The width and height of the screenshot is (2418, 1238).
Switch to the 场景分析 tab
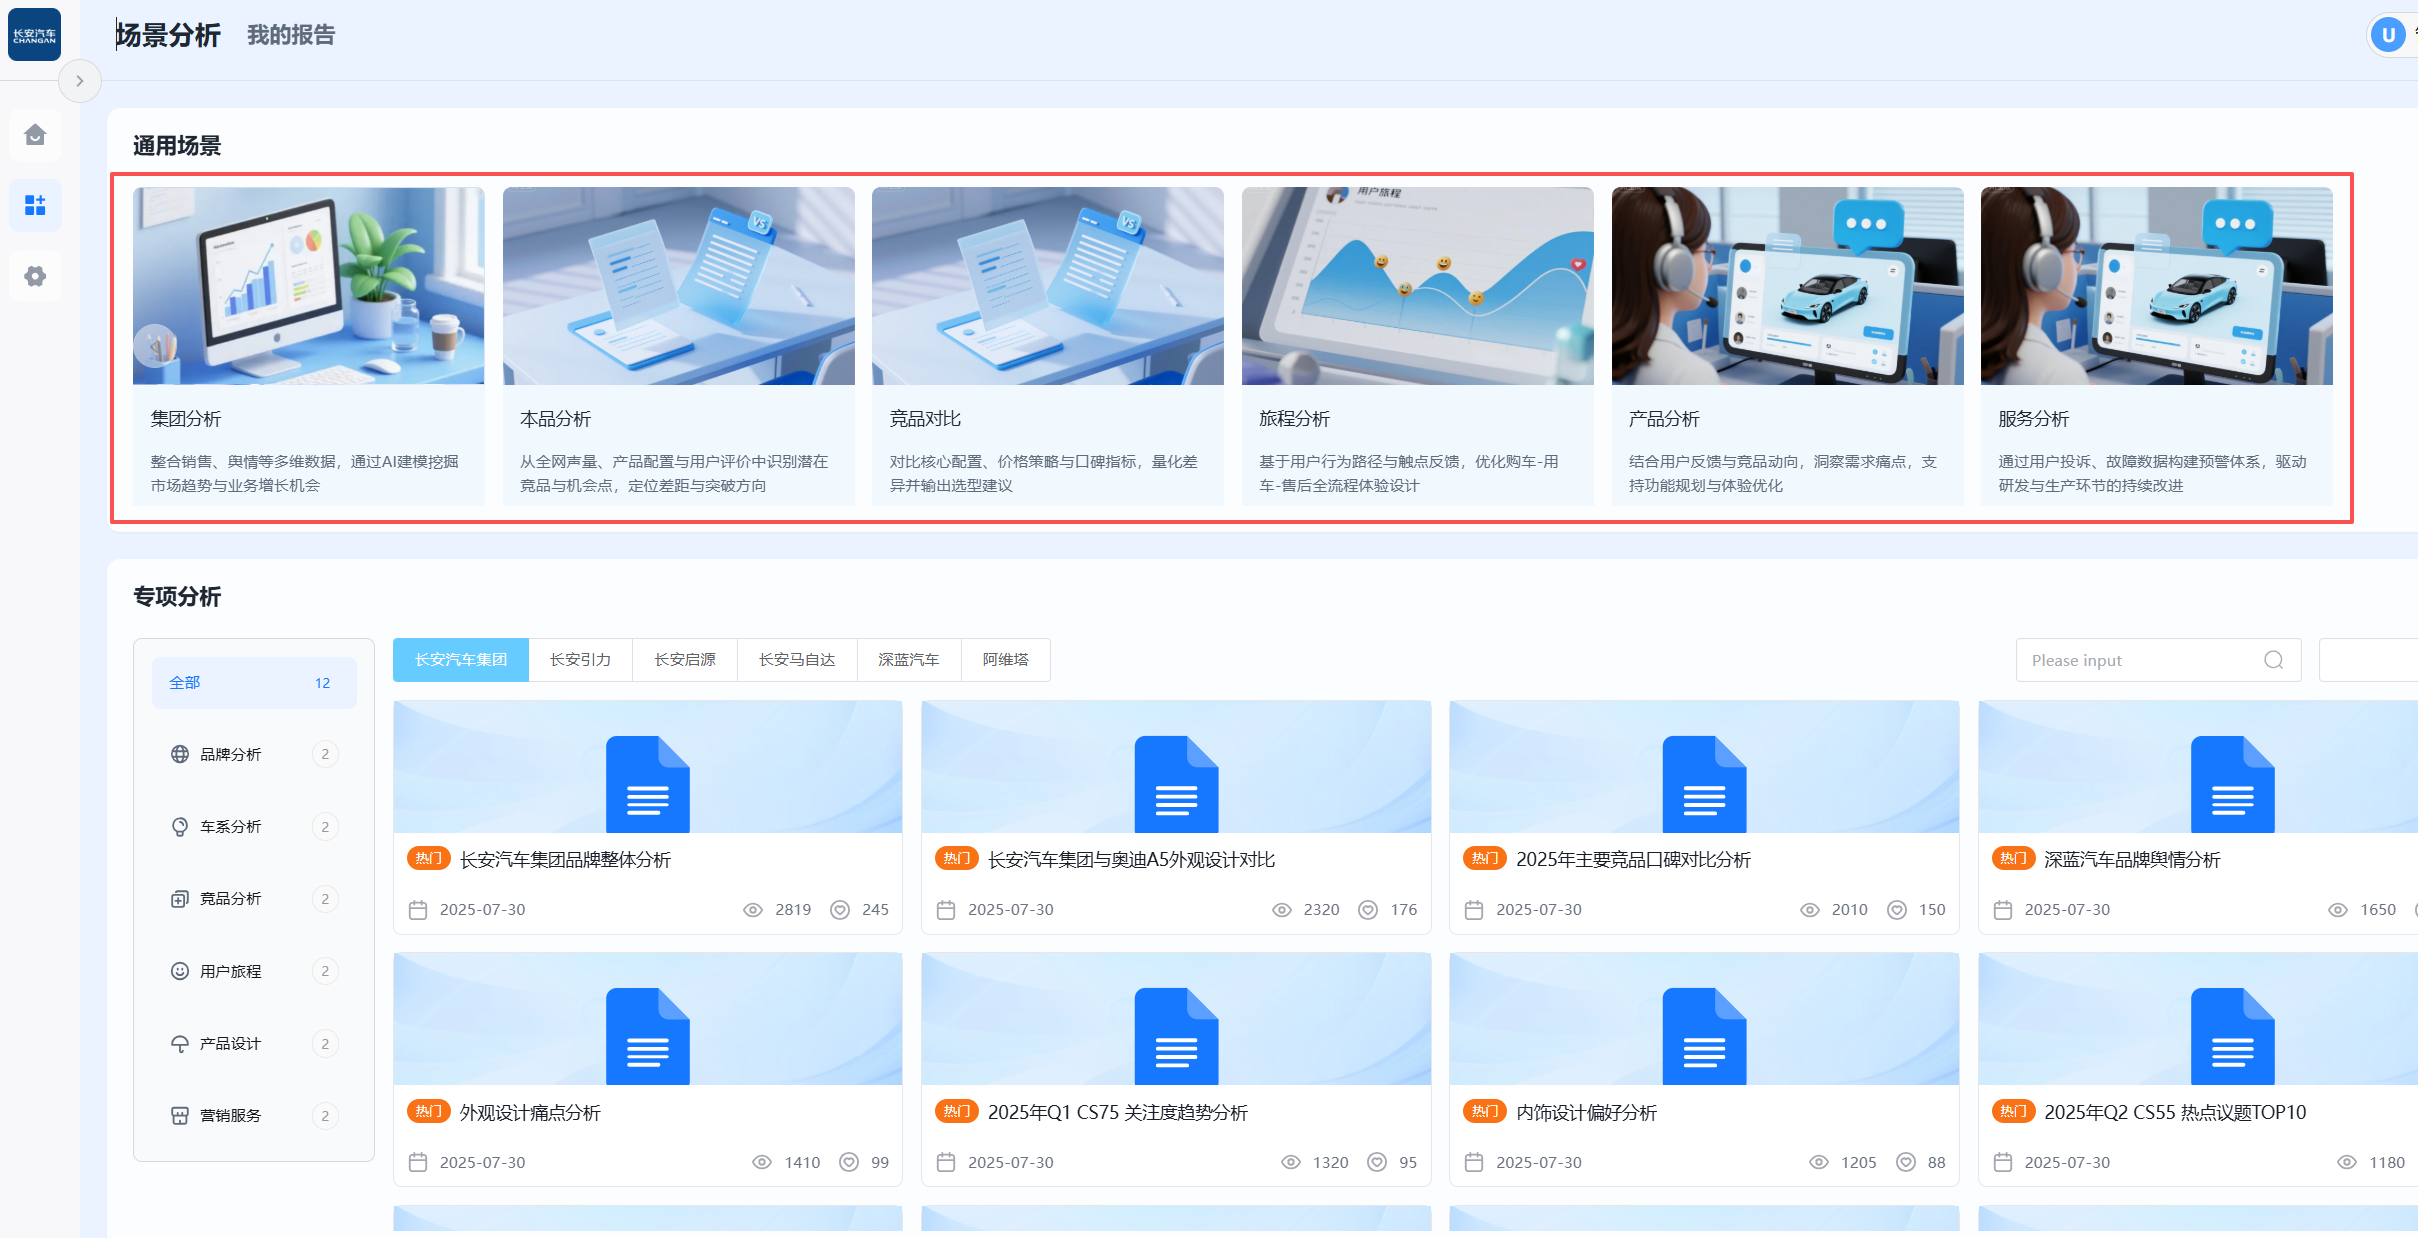pos(168,35)
